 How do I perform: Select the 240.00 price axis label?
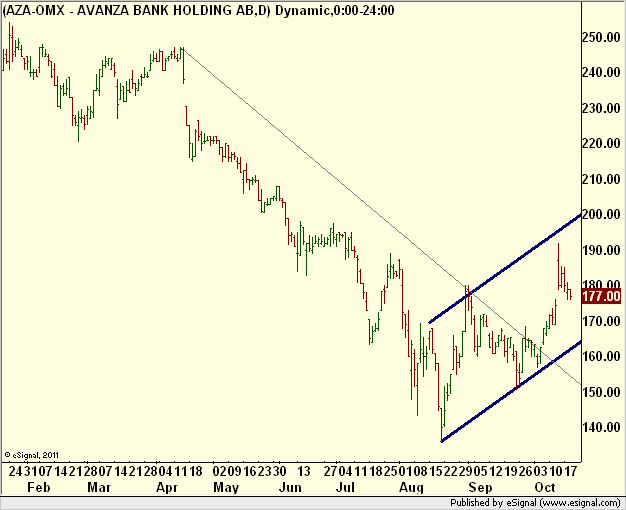[x=601, y=73]
